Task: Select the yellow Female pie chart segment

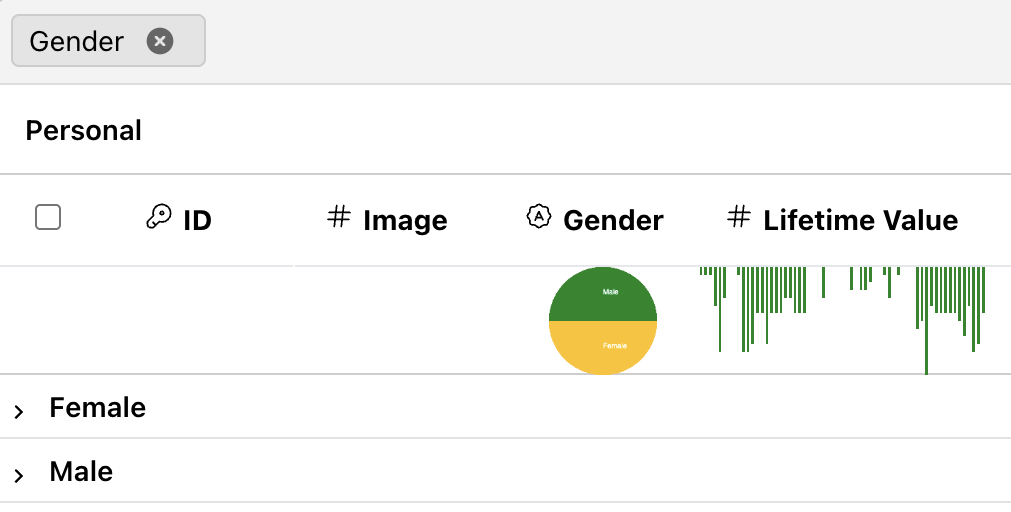Action: pyautogui.click(x=603, y=350)
